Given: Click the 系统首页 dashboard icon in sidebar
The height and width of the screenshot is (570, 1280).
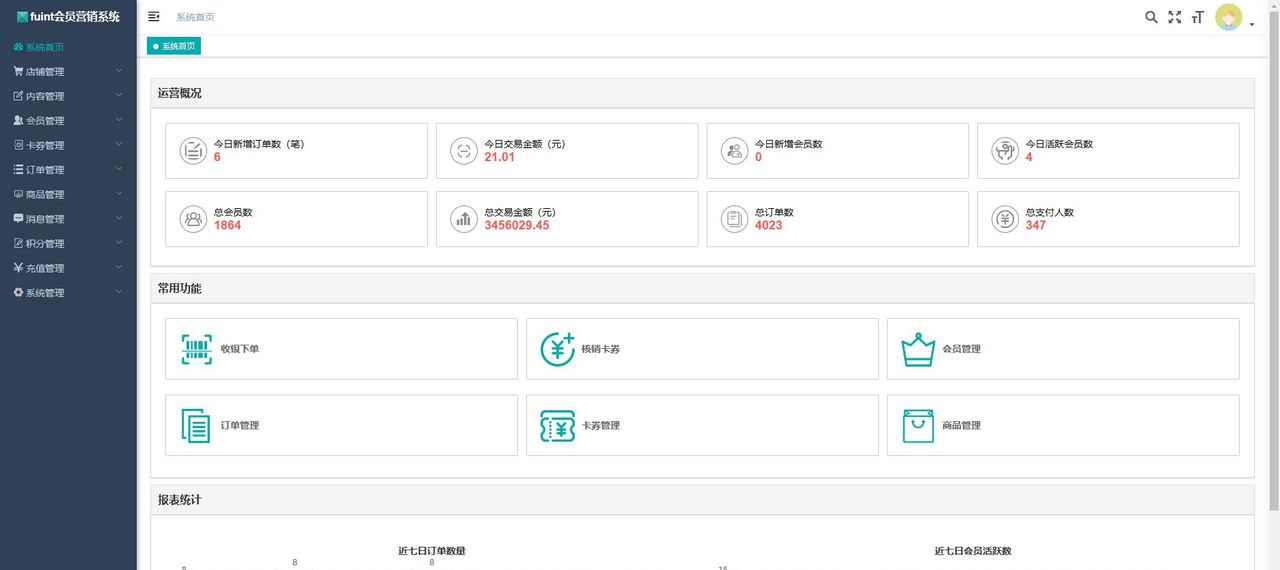Looking at the screenshot, I should tap(18, 47).
